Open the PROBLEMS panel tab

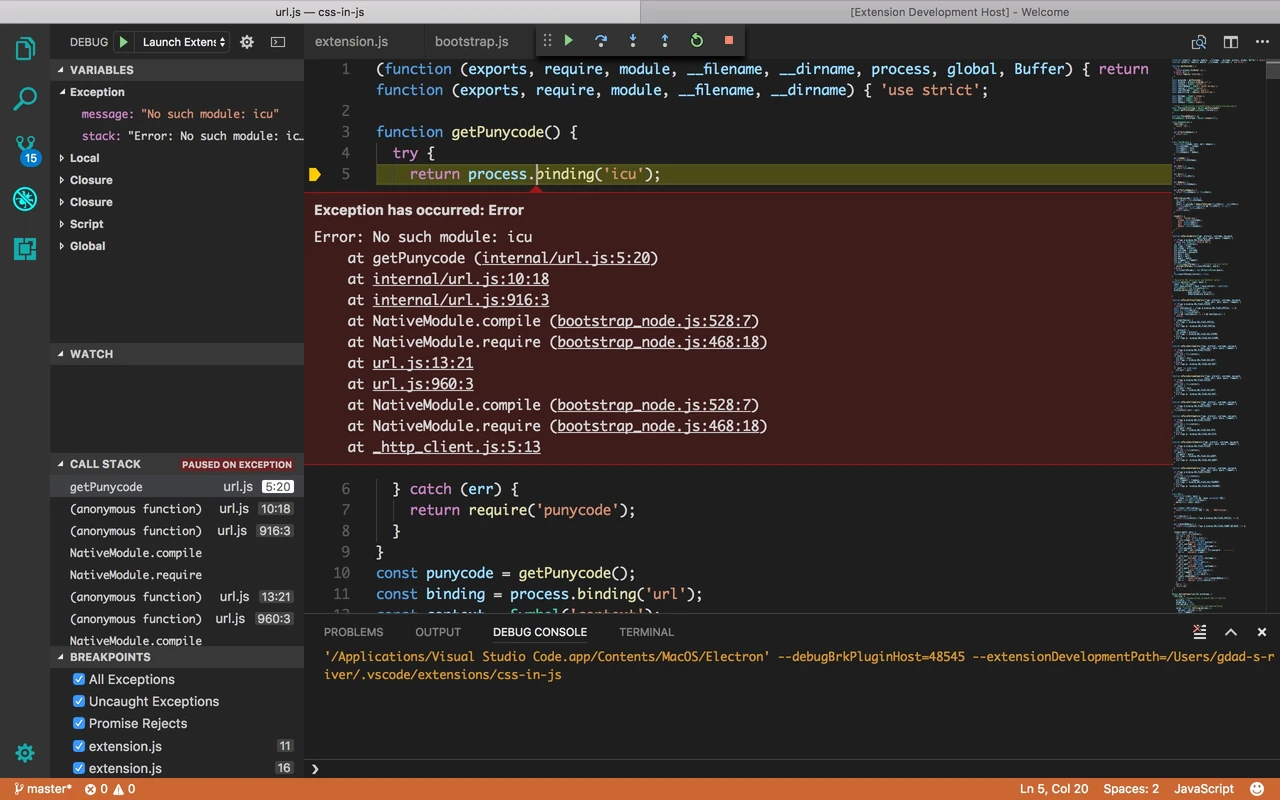pos(353,632)
